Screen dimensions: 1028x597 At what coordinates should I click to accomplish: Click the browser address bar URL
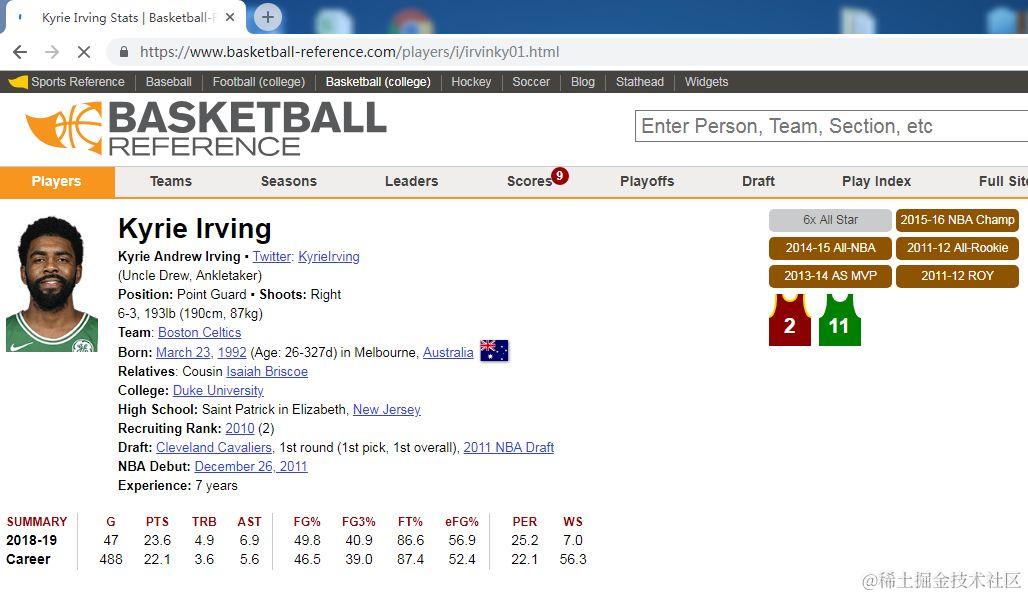(349, 52)
